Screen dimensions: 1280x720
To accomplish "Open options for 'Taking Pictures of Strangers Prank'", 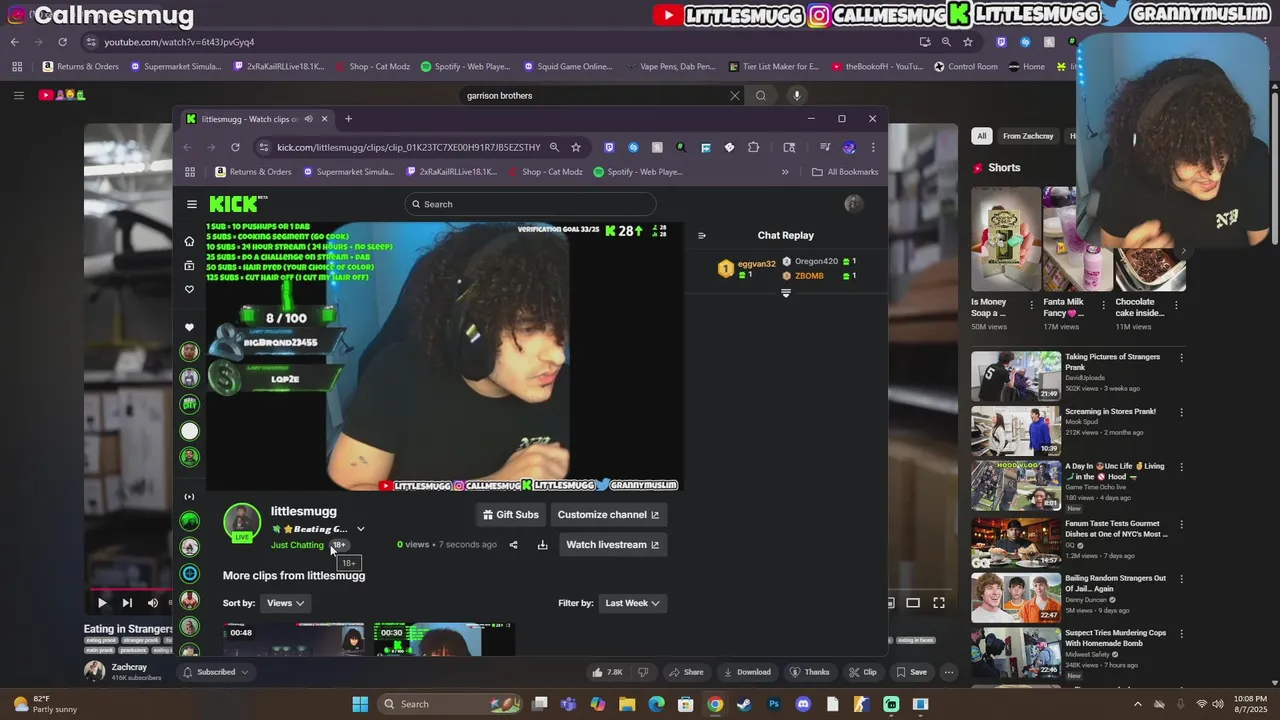I will [x=1181, y=357].
